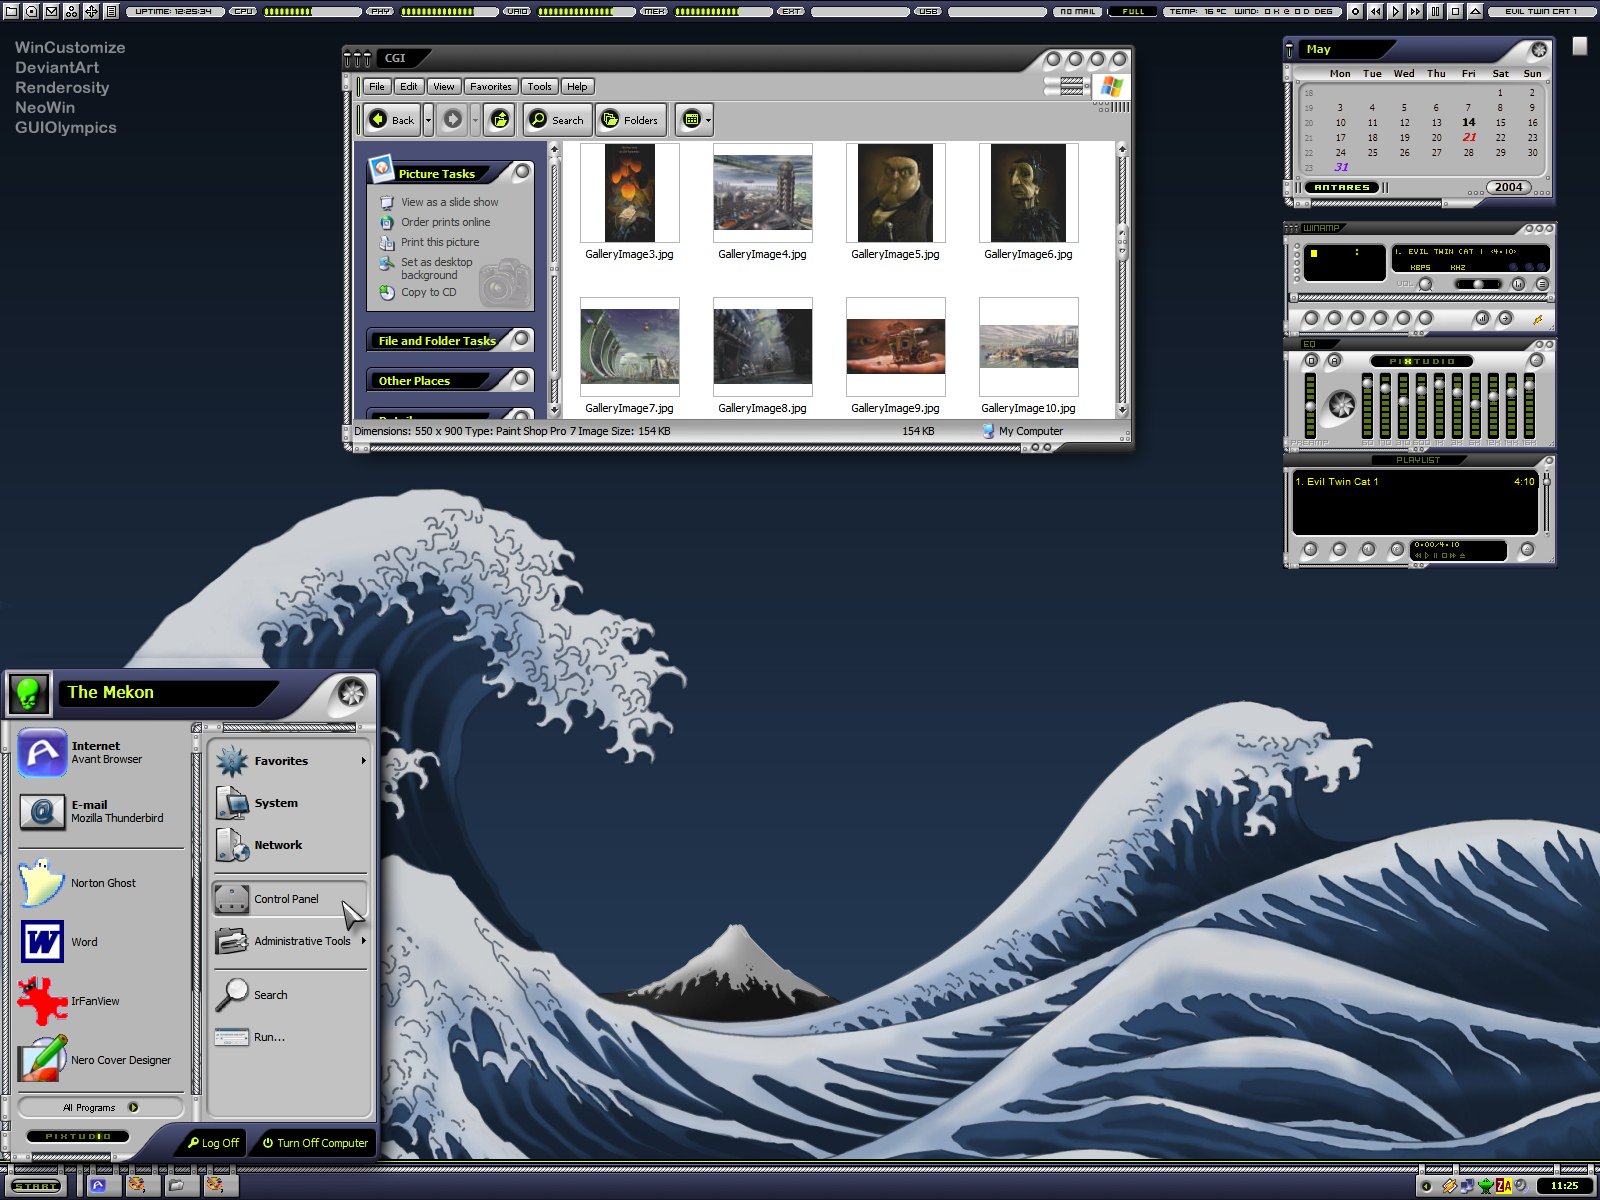The image size is (1600, 1200).
Task: Open System in the start menu
Action: pyautogui.click(x=290, y=803)
